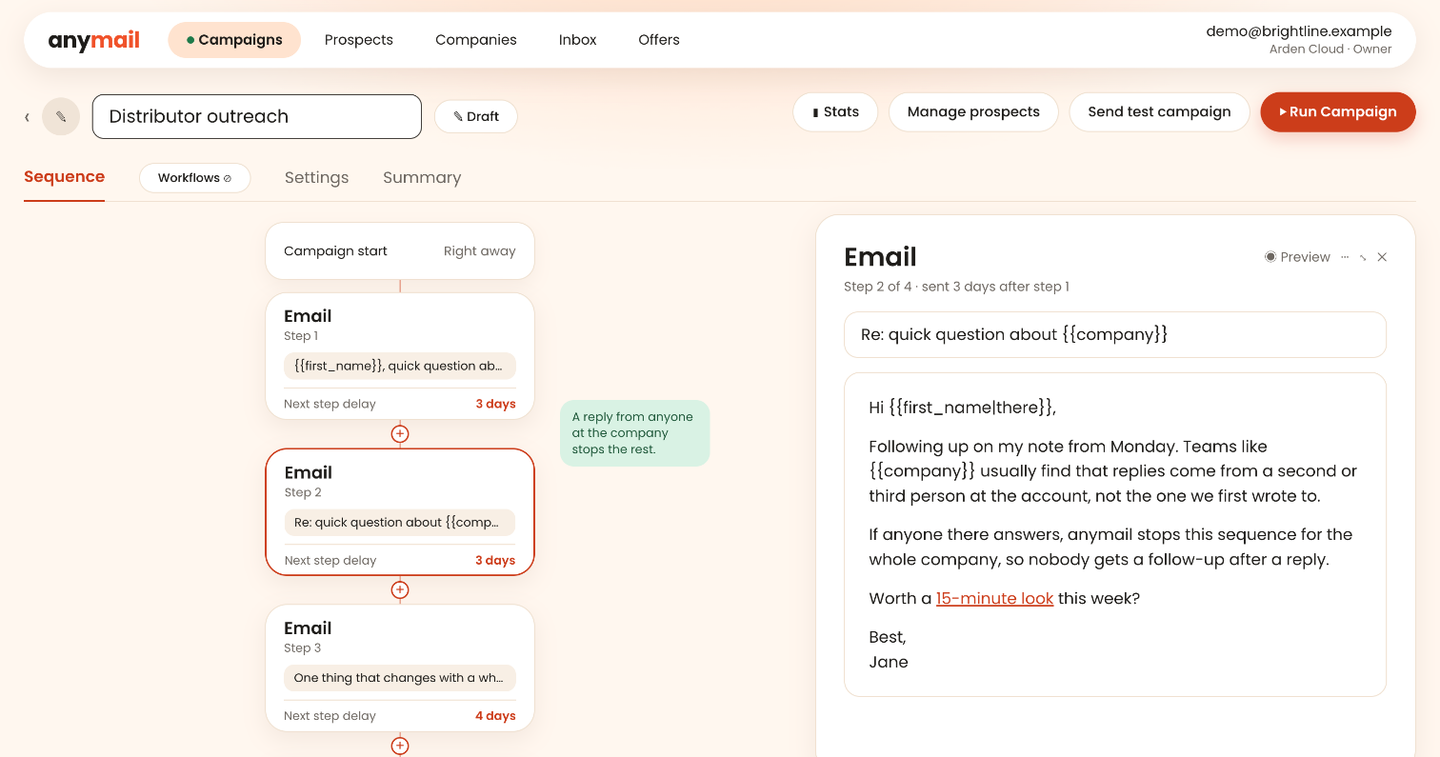Select the Sequence tab

click(x=64, y=177)
